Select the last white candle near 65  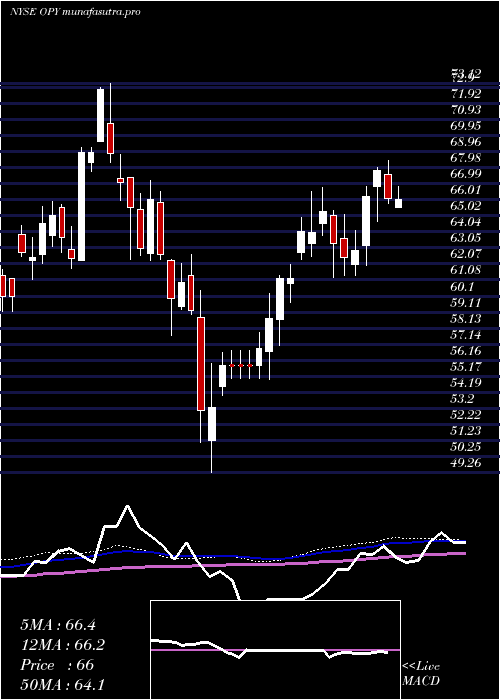[398, 203]
